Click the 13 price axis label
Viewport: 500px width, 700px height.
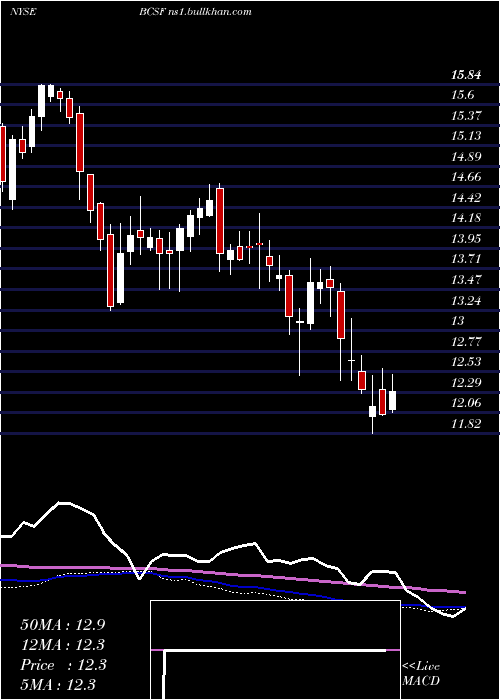(x=458, y=321)
